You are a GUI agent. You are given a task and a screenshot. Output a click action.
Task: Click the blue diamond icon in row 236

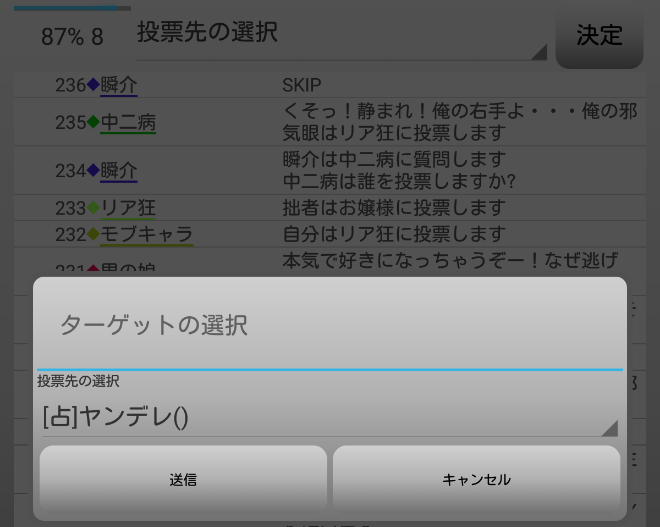pos(94,86)
